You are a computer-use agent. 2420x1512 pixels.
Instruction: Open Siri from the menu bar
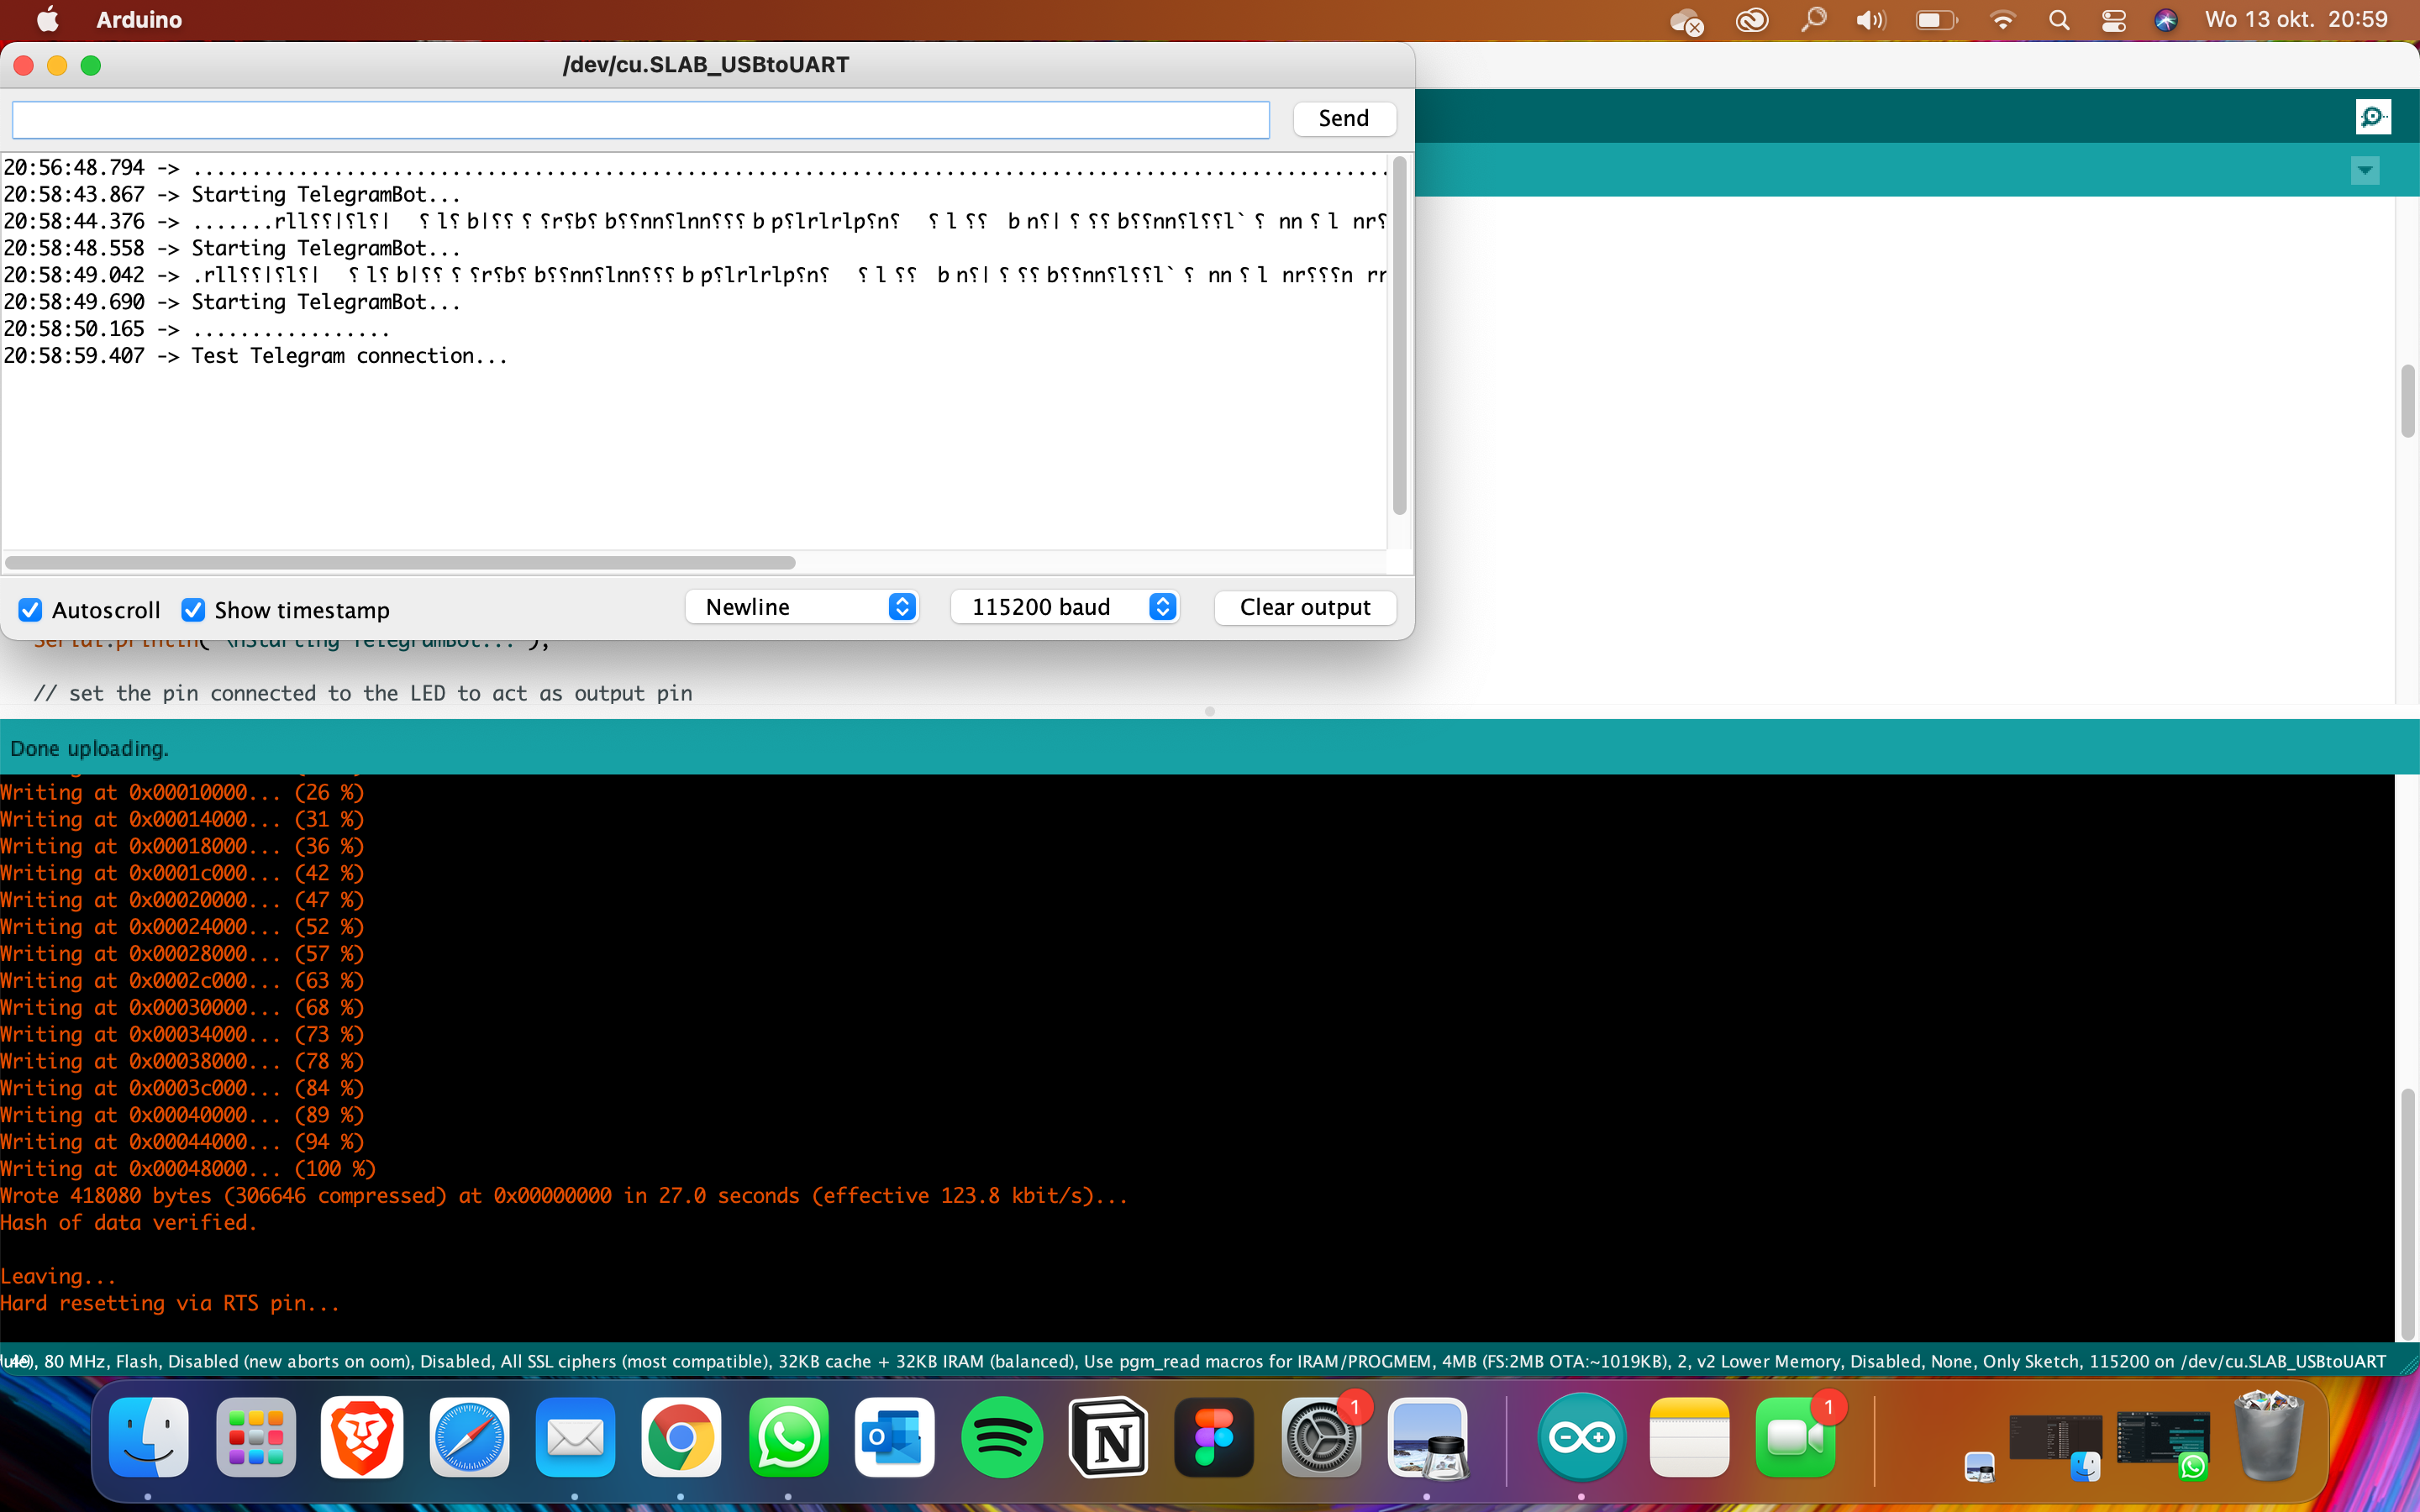(x=2165, y=19)
